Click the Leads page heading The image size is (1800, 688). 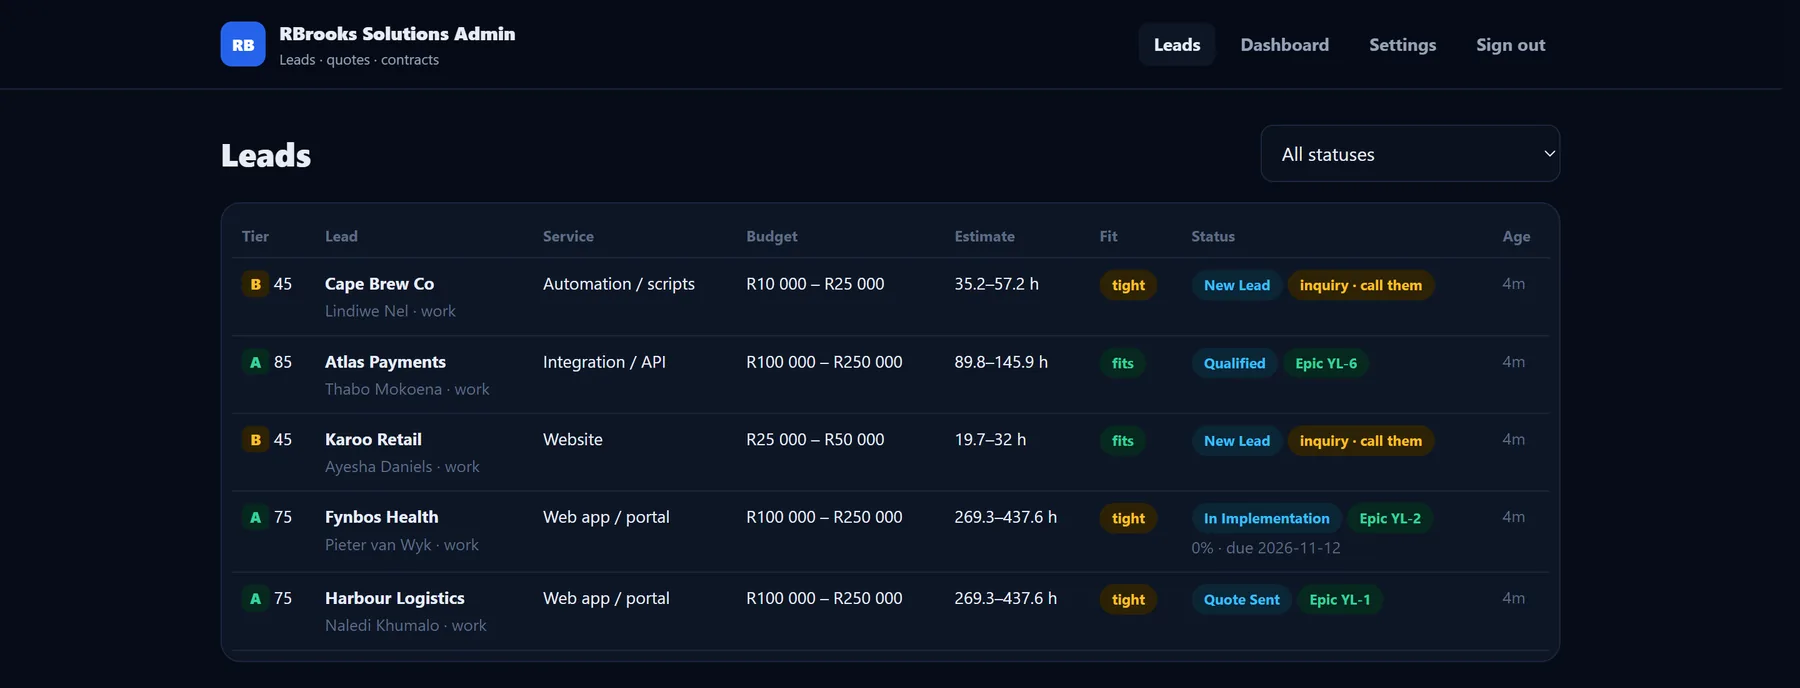pyautogui.click(x=266, y=155)
